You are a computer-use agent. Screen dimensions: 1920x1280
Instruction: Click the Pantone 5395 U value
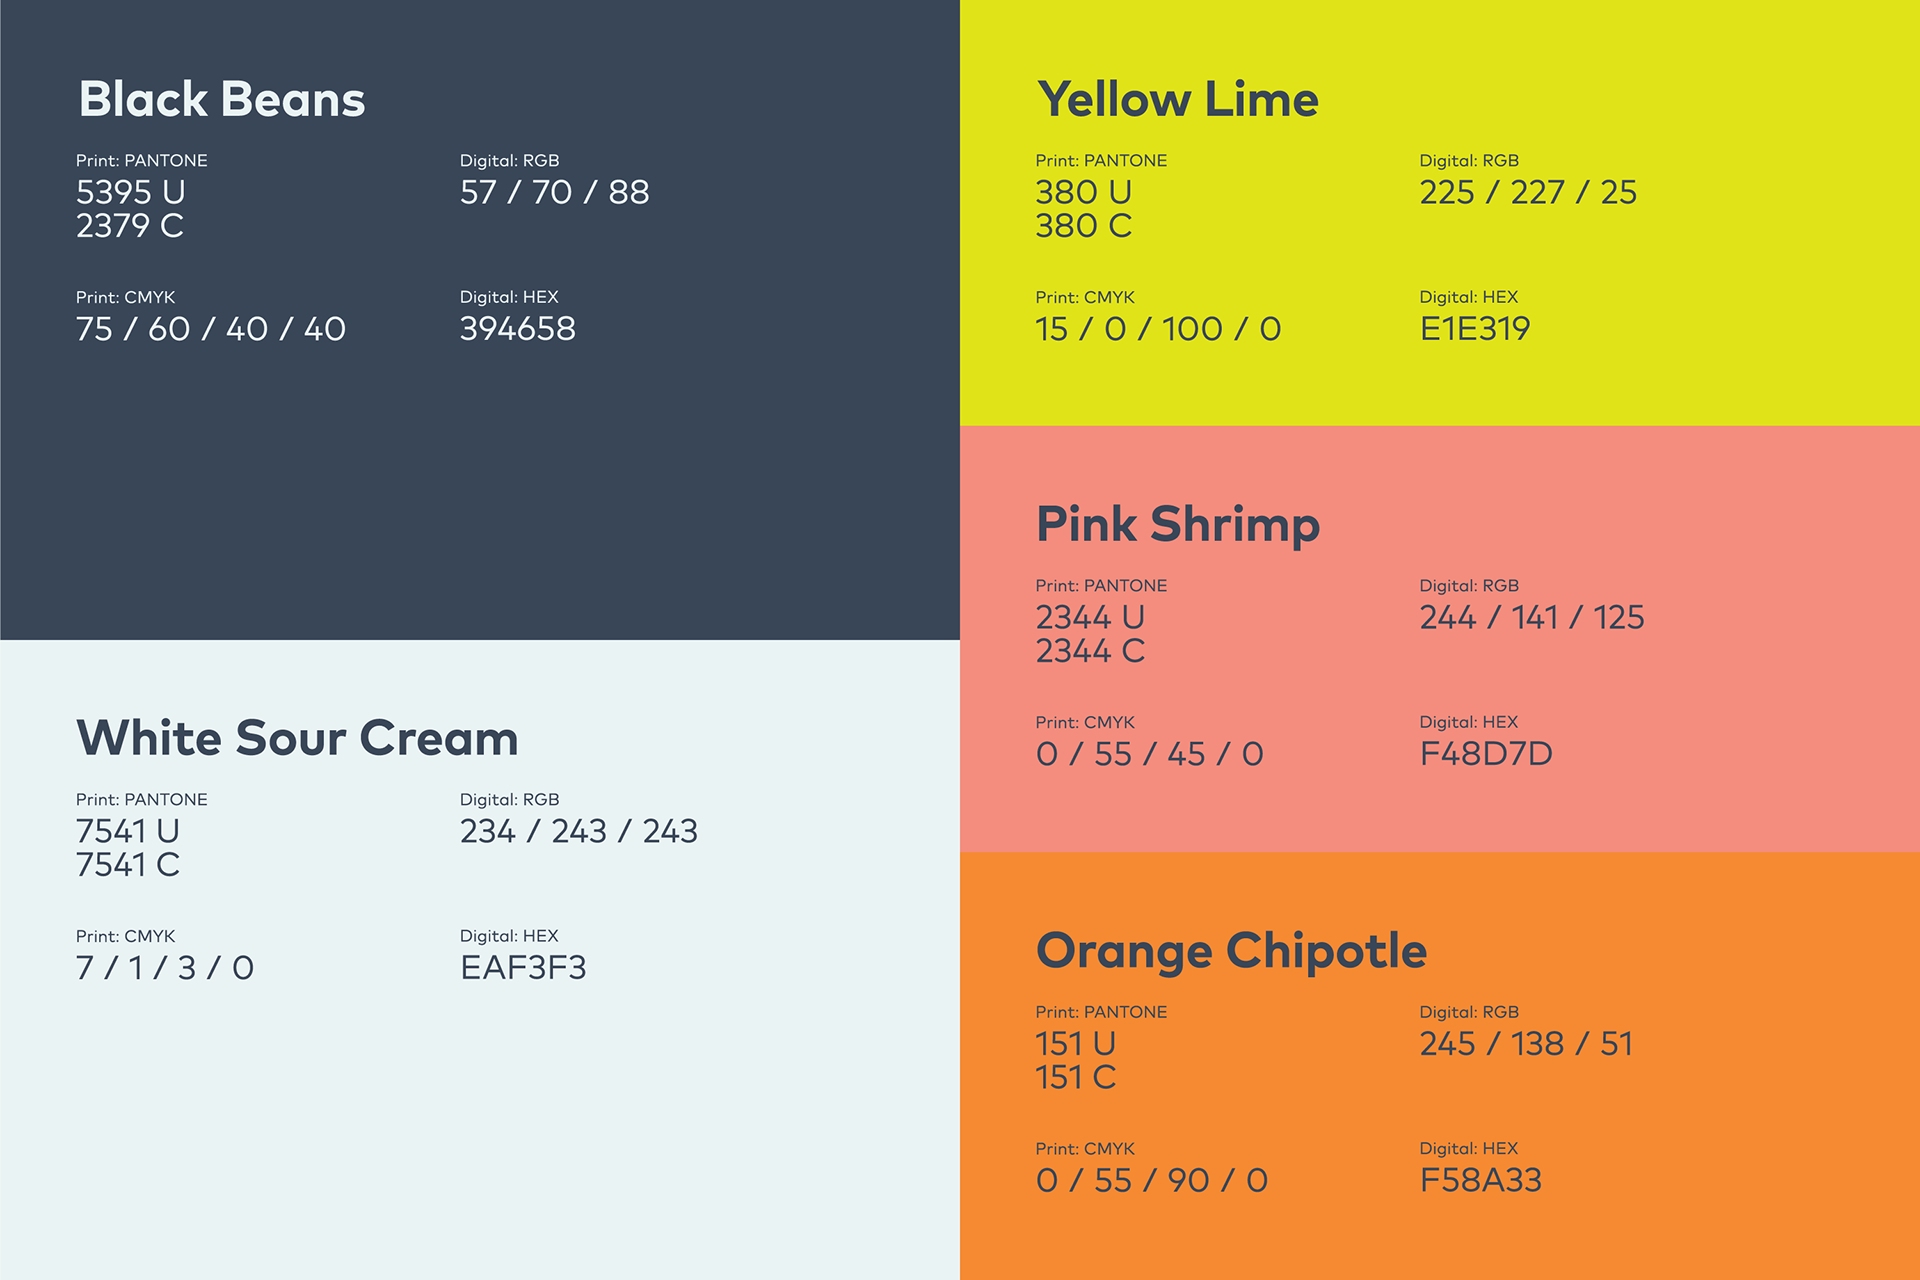coord(130,192)
